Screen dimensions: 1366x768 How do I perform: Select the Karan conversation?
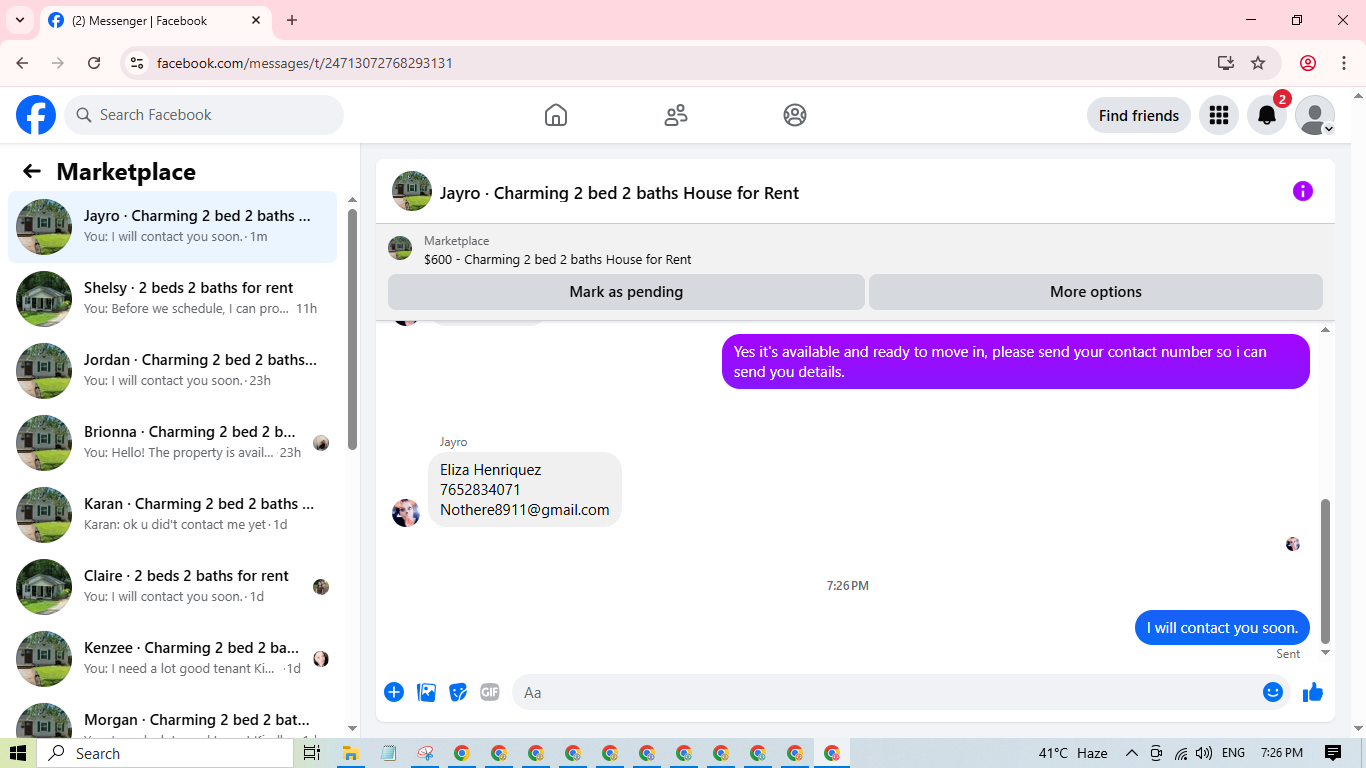pyautogui.click(x=172, y=515)
